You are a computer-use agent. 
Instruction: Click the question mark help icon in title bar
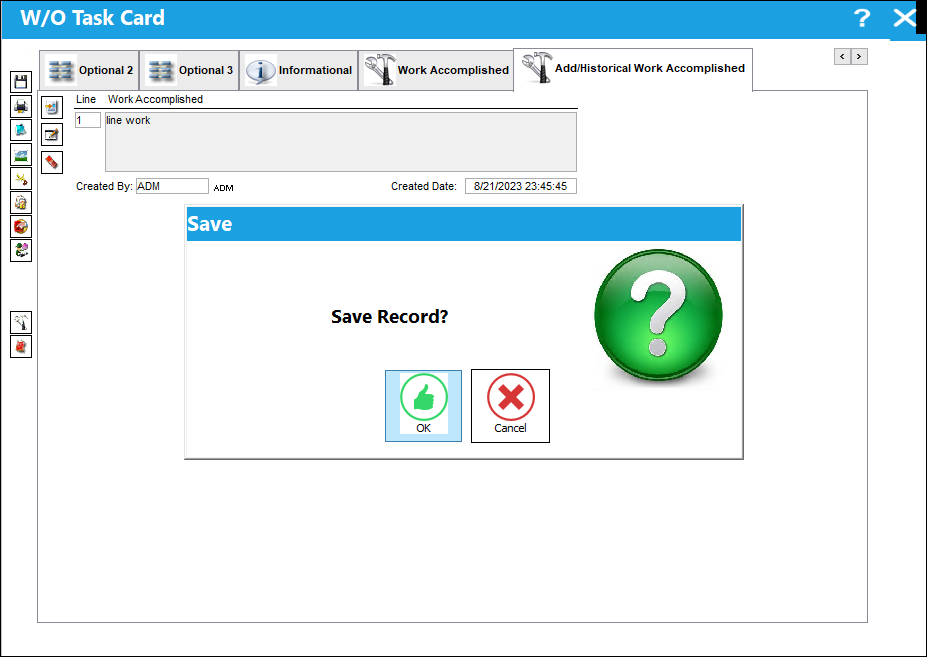coord(862,18)
